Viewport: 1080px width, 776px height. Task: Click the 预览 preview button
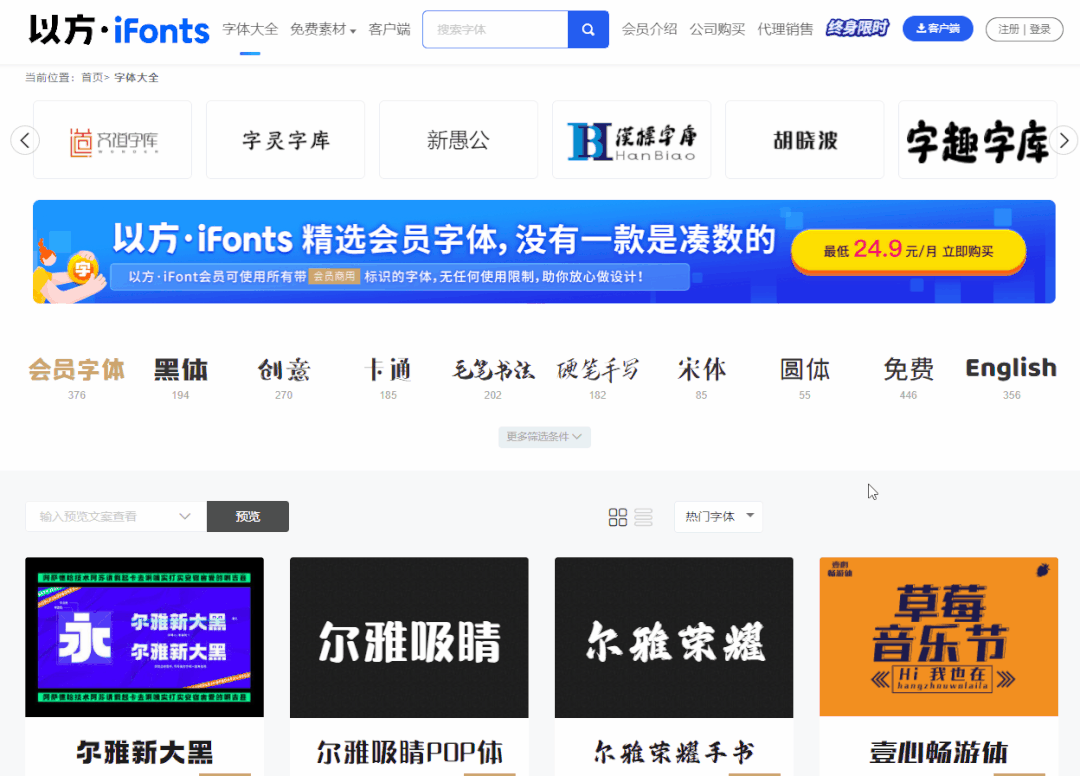click(x=248, y=516)
